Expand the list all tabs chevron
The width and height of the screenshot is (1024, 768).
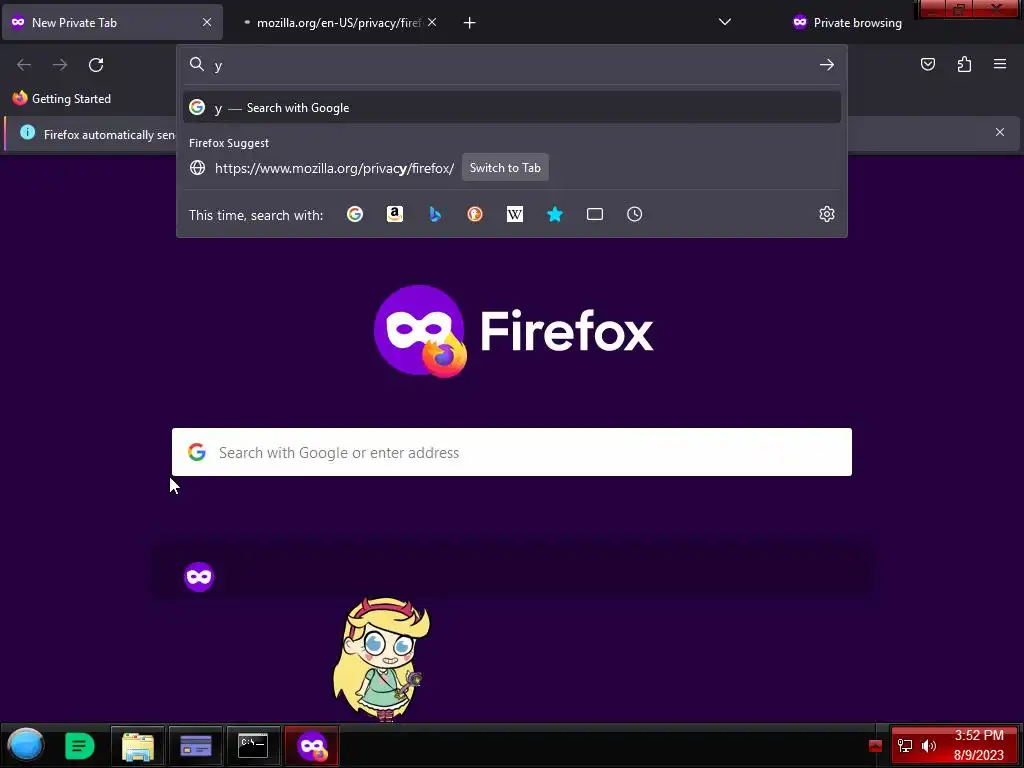point(725,22)
